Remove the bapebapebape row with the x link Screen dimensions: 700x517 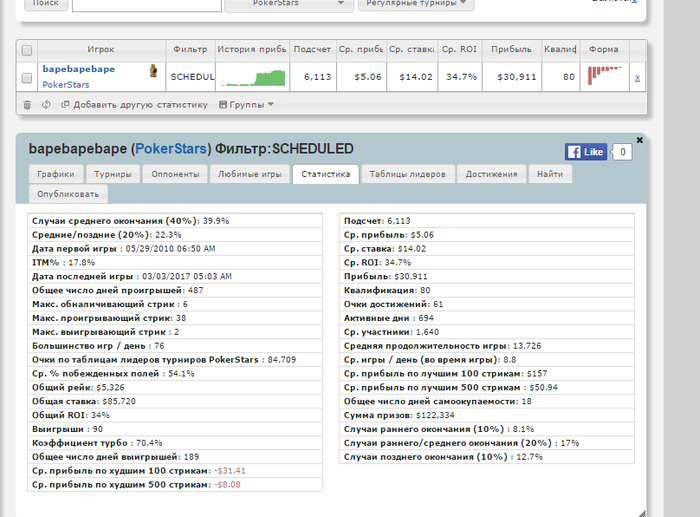tap(637, 78)
